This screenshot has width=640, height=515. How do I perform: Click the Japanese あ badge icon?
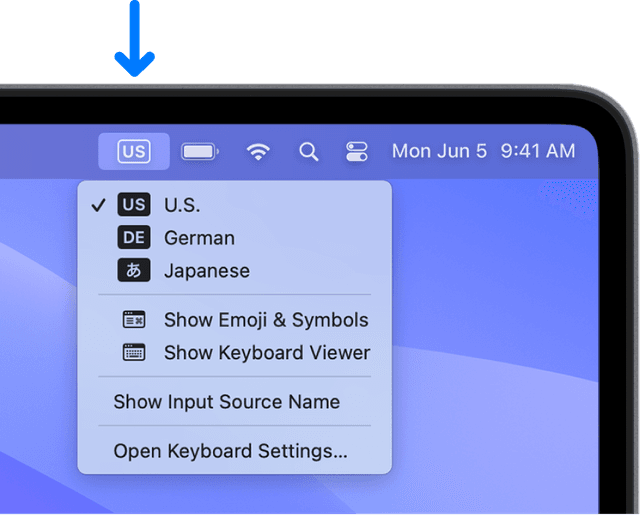tap(134, 271)
